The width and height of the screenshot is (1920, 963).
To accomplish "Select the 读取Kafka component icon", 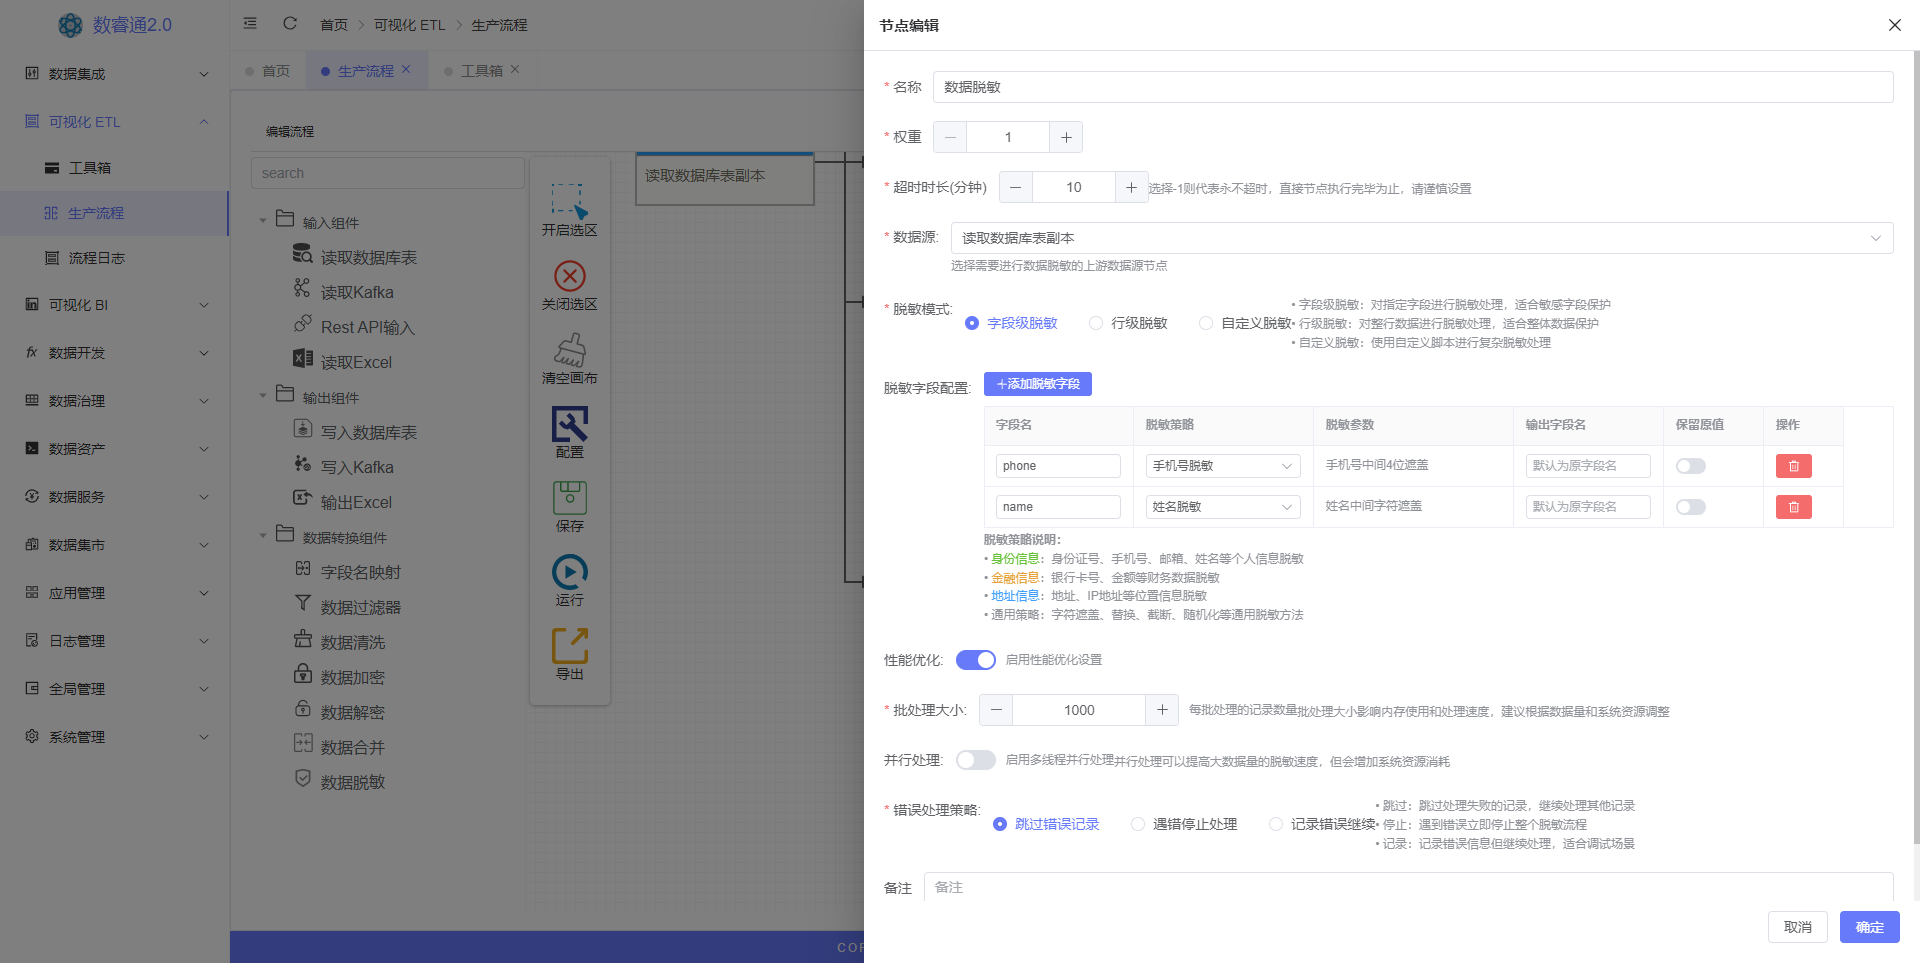I will [x=302, y=288].
